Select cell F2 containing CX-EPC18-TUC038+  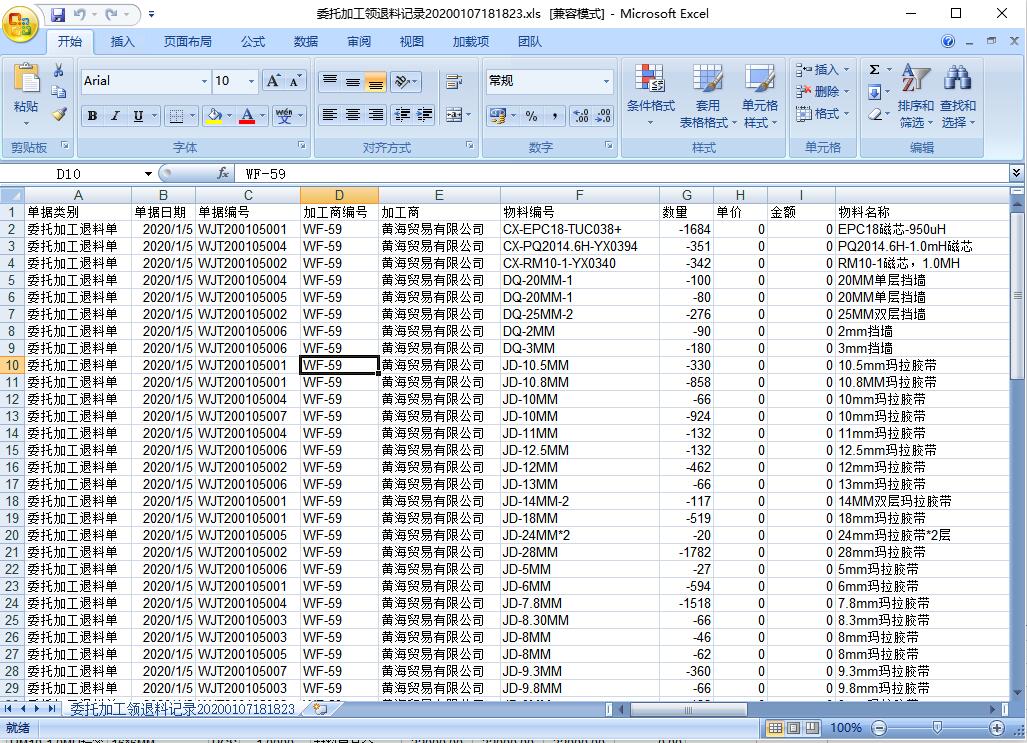tap(579, 229)
